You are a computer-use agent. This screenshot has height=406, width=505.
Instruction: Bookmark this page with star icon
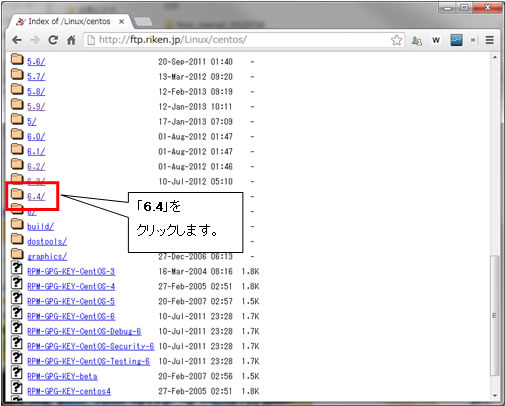coord(396,40)
